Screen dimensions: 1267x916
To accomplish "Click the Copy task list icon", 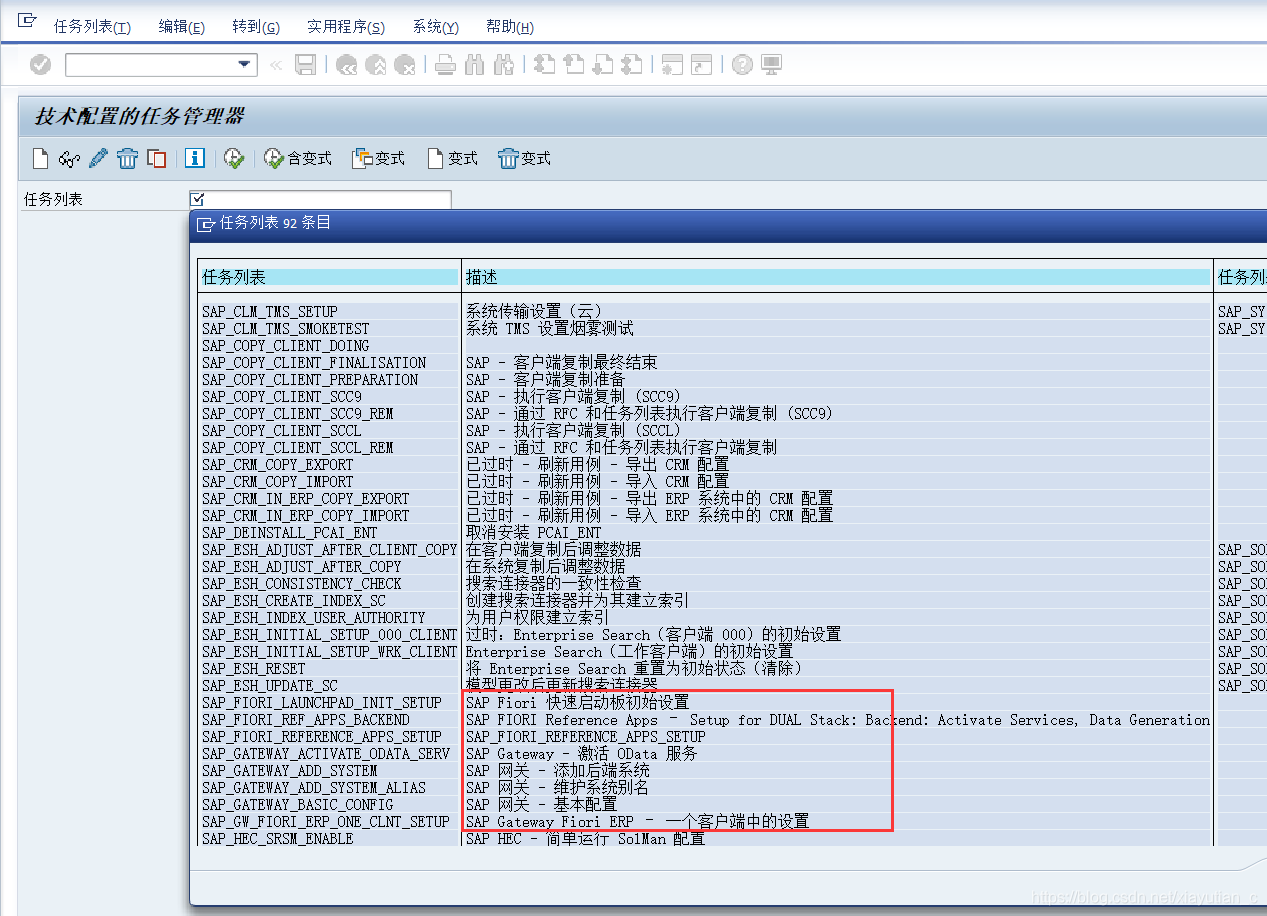I will pos(156,158).
